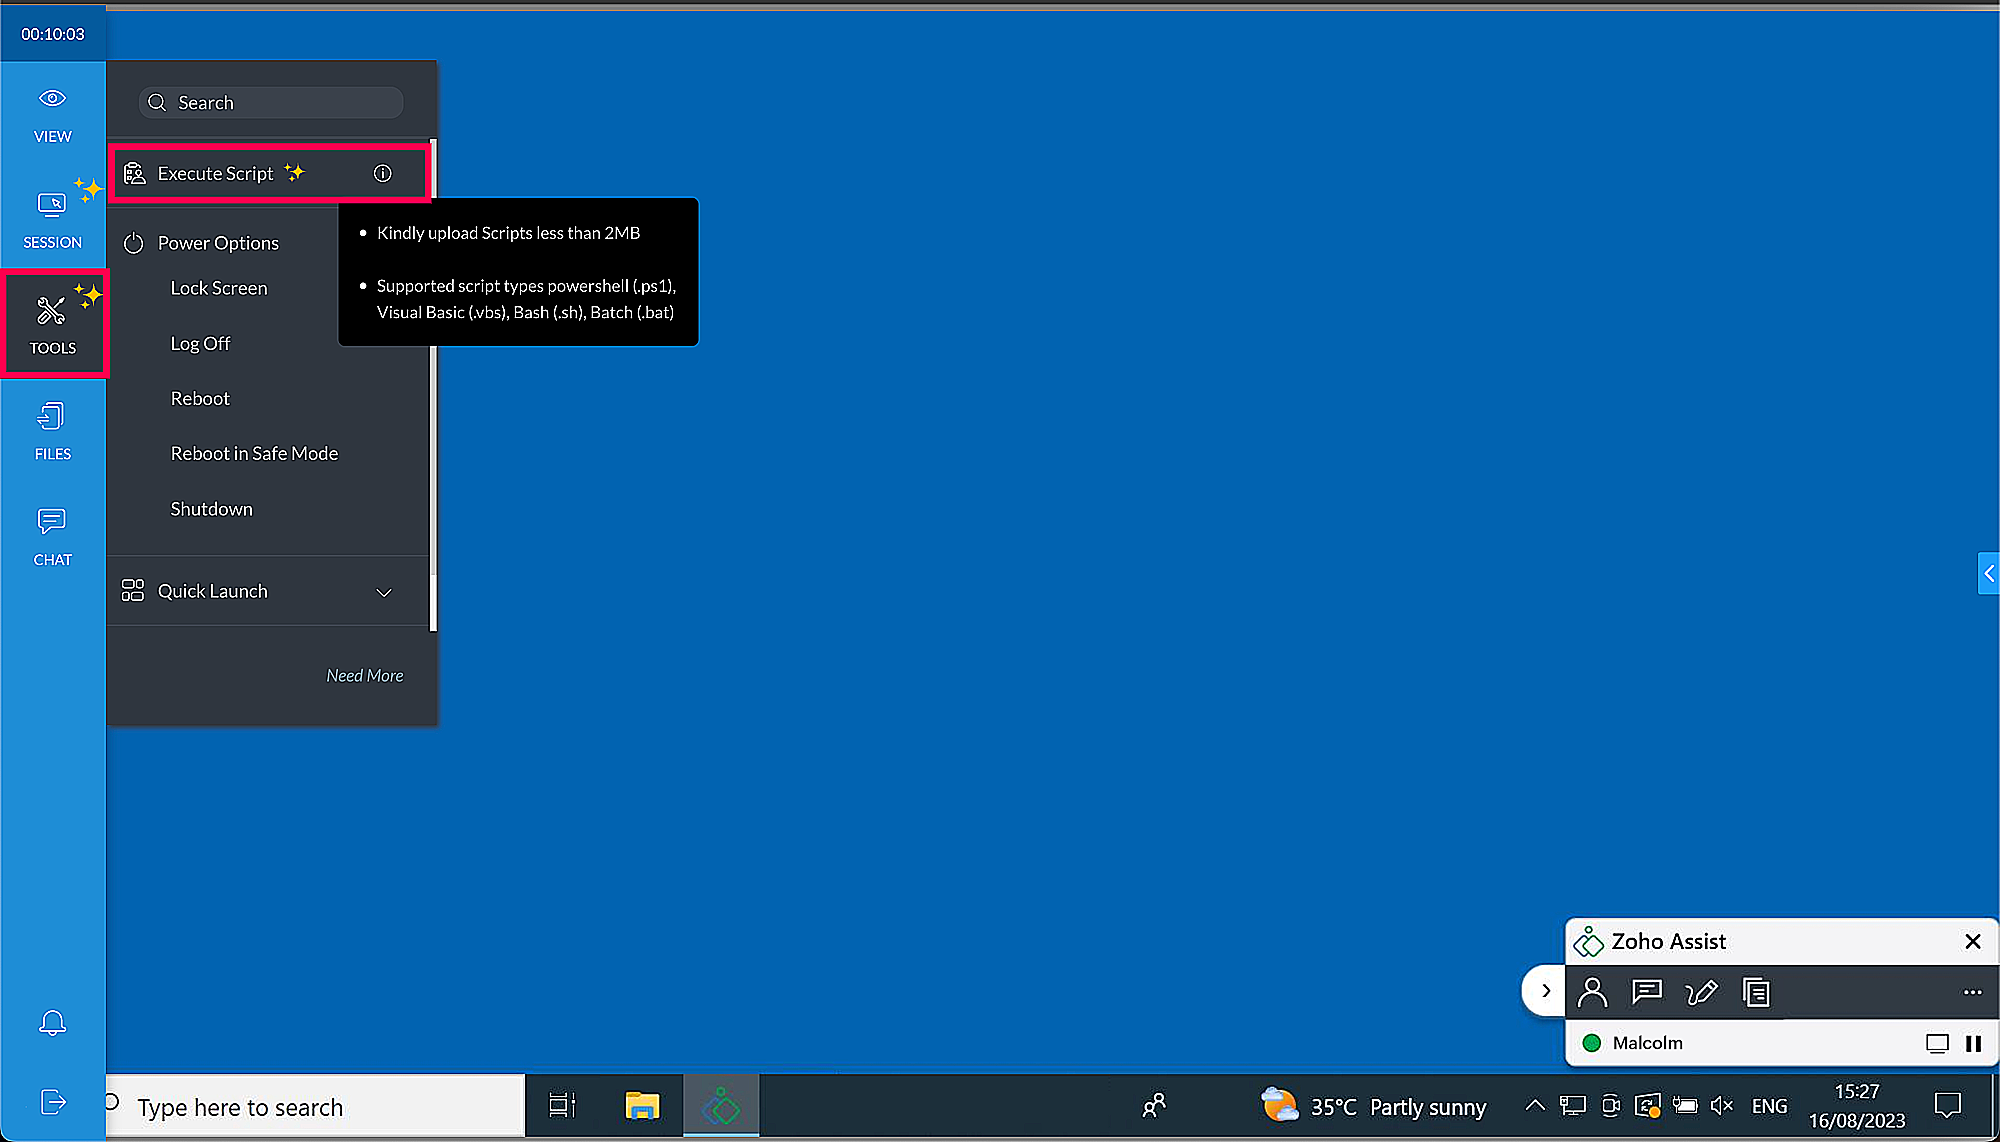Click the notifications bell icon in the sidebar

[52, 1022]
